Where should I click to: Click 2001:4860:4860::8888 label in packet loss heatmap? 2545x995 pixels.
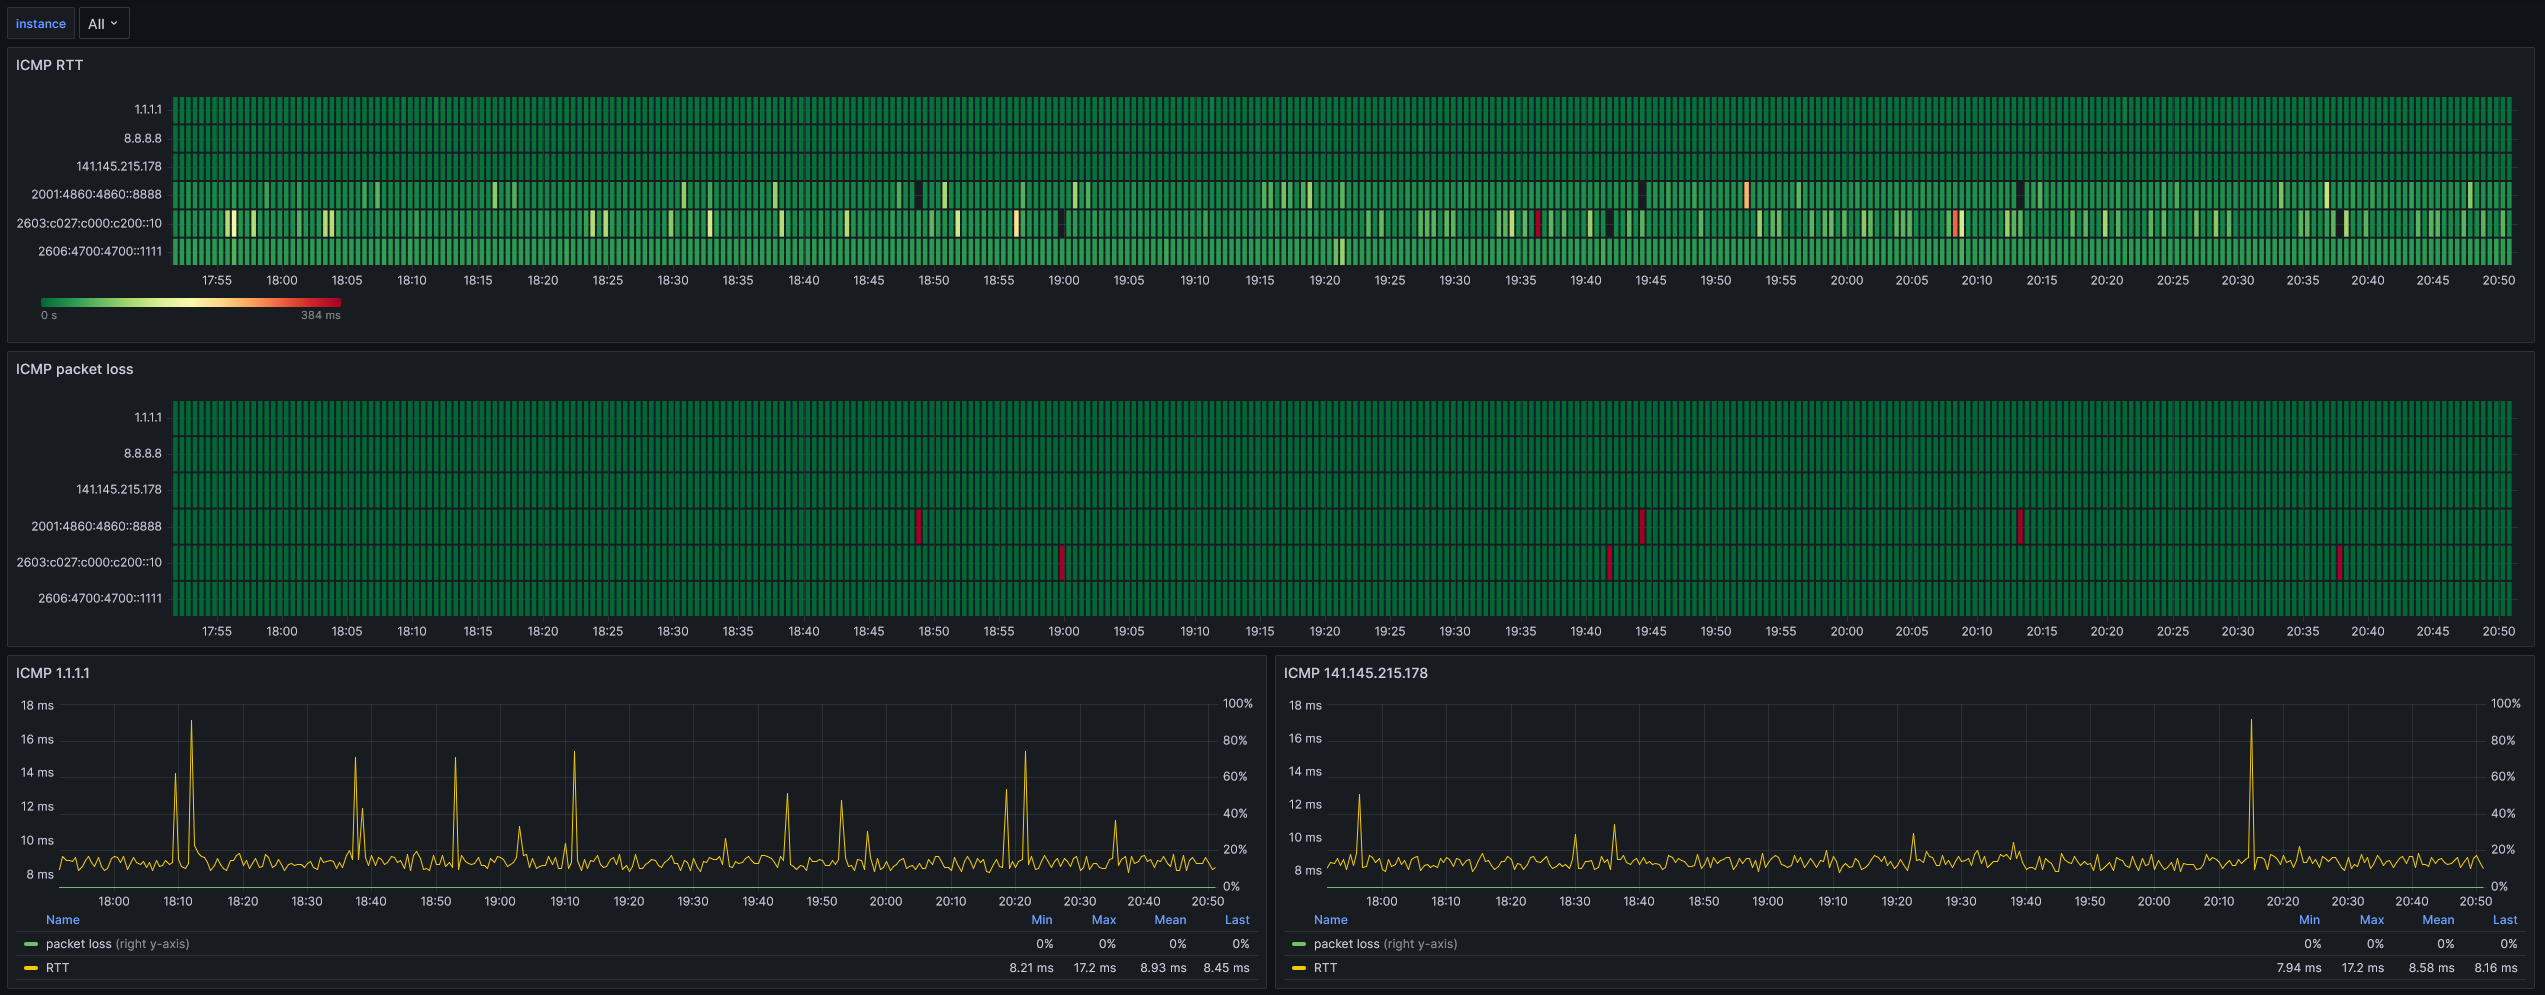(96, 526)
